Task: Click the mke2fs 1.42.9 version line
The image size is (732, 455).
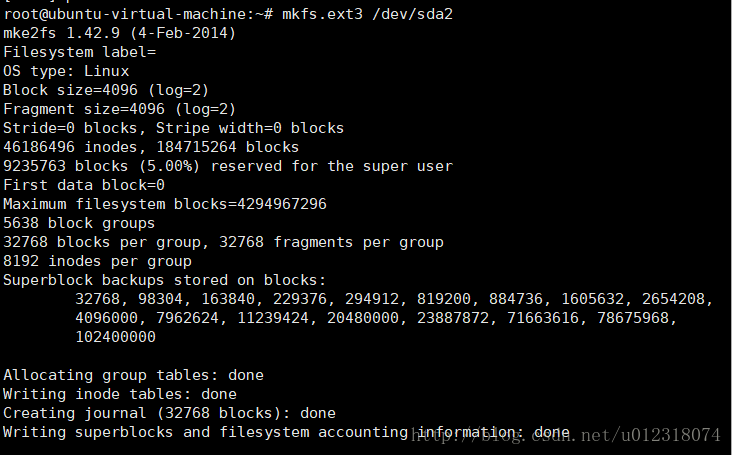Action: pos(119,32)
